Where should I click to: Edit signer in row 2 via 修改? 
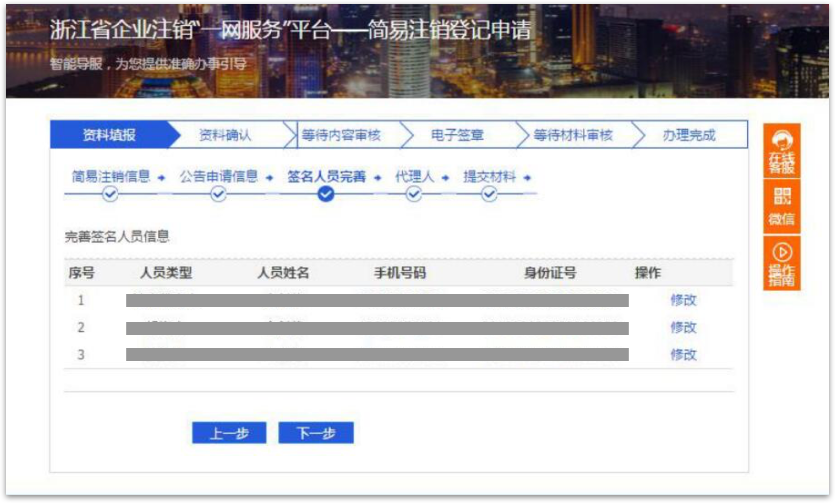tap(683, 327)
